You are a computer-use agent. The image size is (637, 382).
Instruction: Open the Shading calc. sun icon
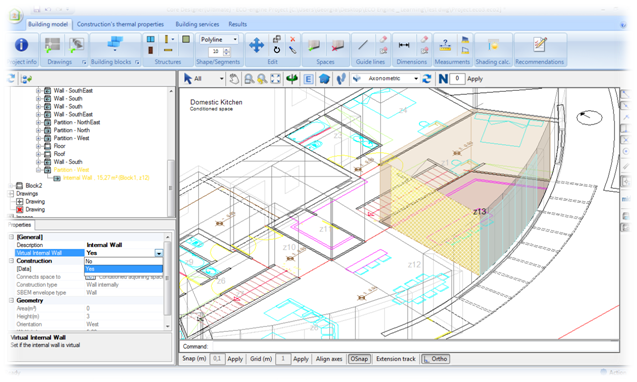click(493, 45)
